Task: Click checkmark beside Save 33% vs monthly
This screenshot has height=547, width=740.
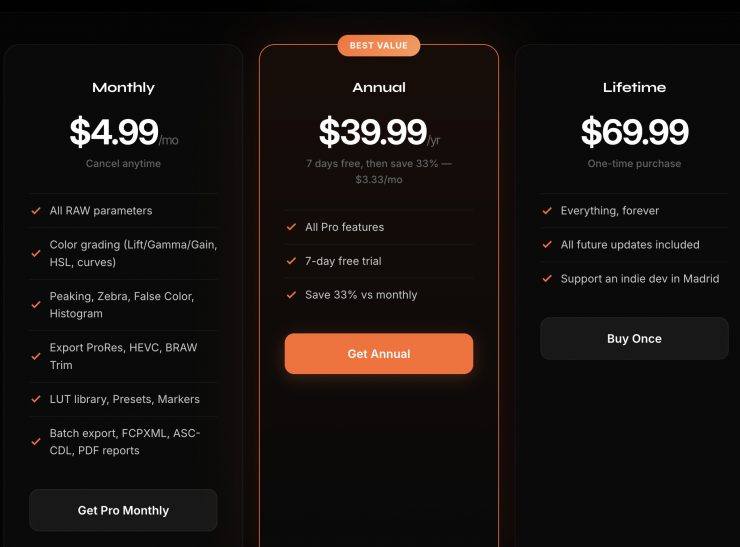Action: click(291, 296)
